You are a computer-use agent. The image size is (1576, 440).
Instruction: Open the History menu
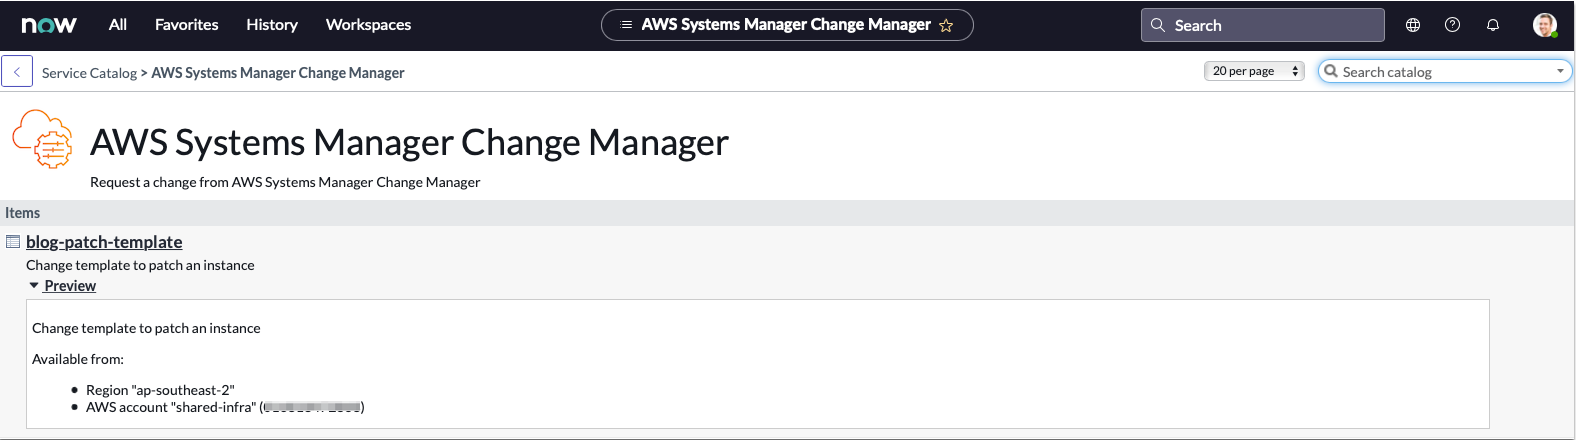click(272, 25)
